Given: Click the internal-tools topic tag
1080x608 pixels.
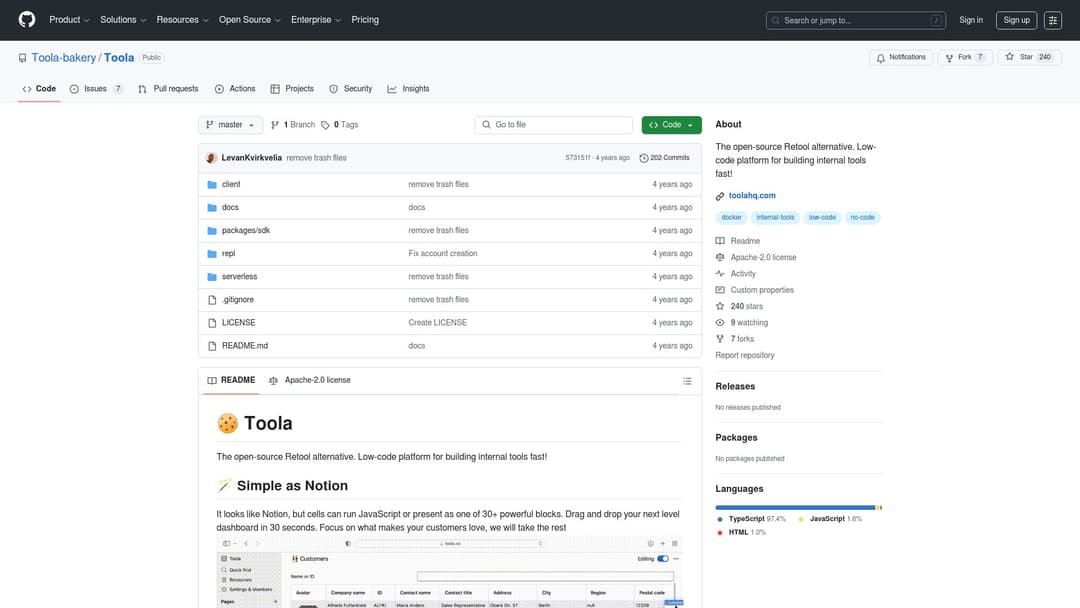Looking at the screenshot, I should 775,218.
